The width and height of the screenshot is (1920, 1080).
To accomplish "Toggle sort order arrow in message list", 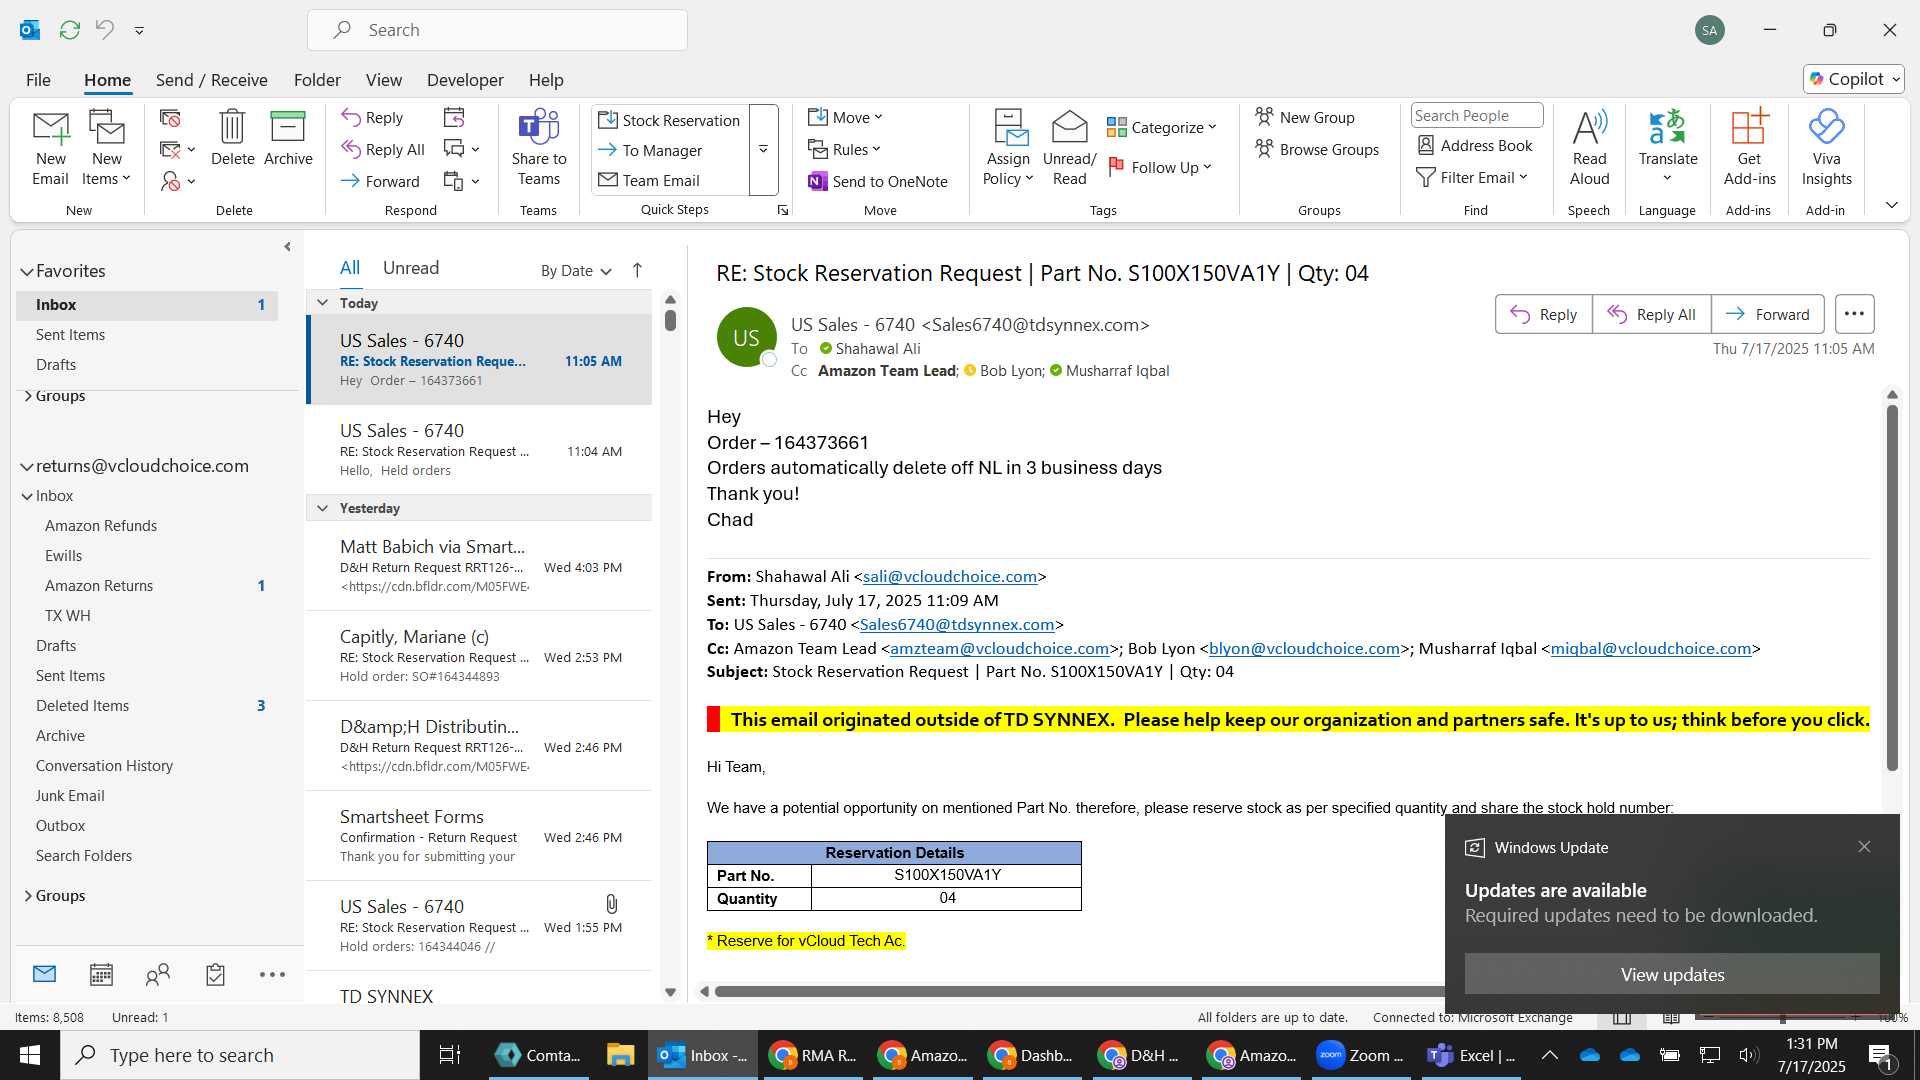I will click(x=637, y=270).
